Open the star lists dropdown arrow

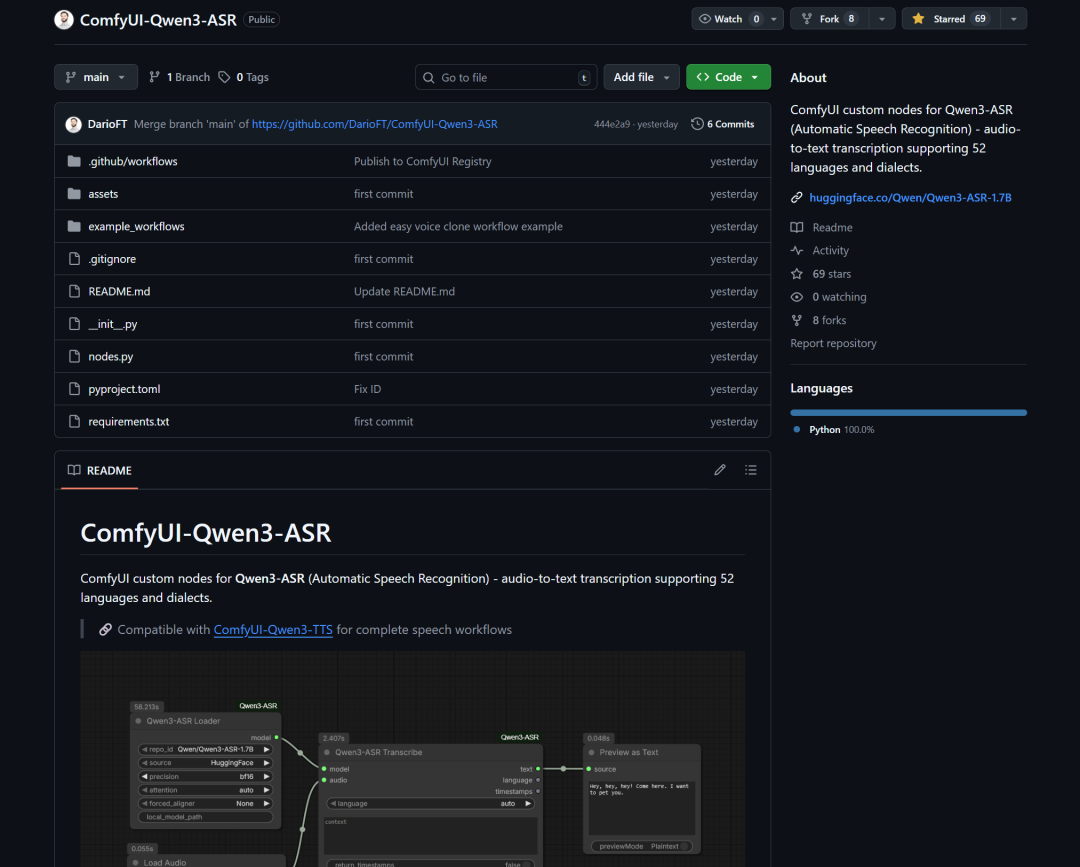click(1014, 19)
